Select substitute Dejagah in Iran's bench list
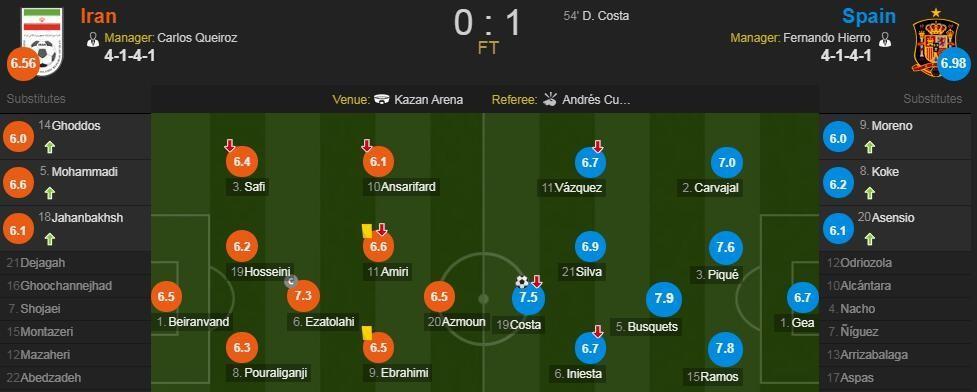977x392 pixels. click(75, 263)
